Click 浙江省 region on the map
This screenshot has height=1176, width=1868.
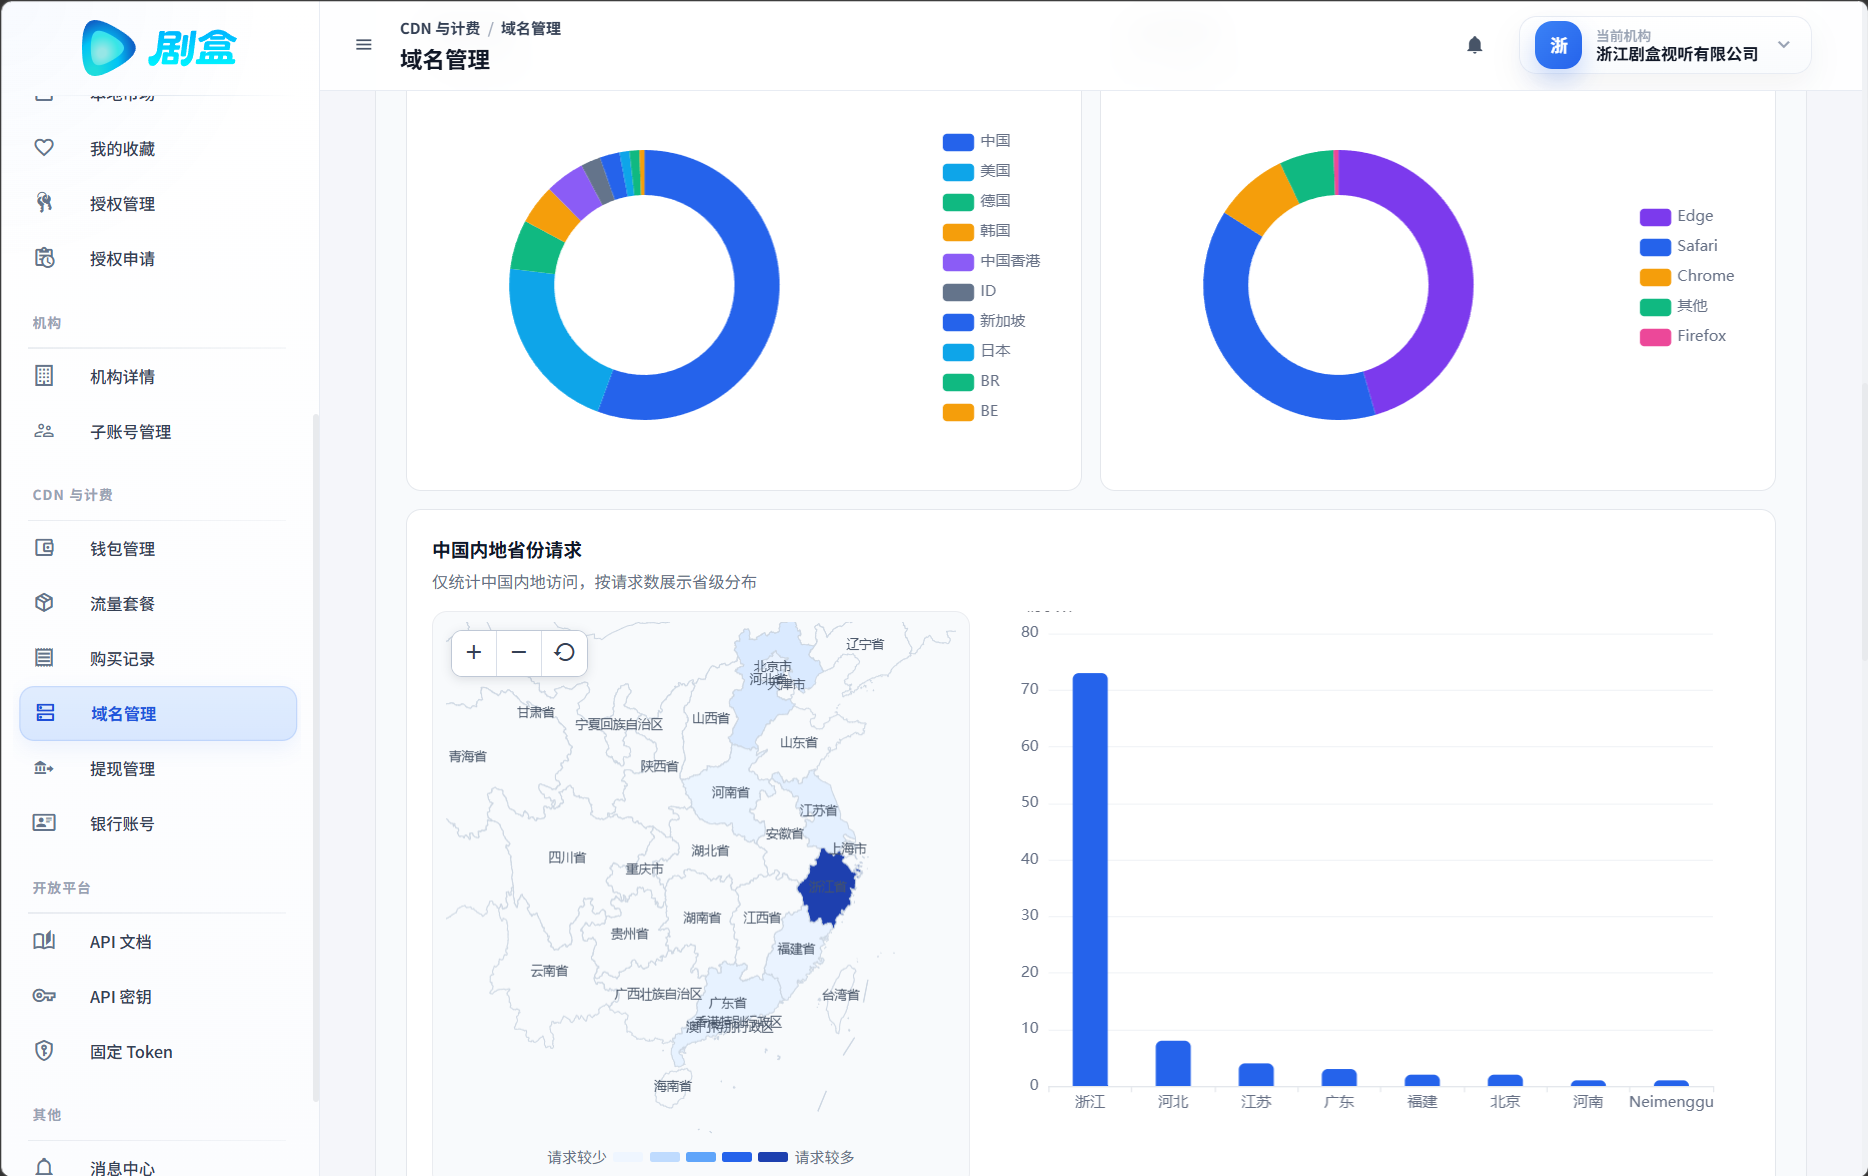pyautogui.click(x=826, y=886)
